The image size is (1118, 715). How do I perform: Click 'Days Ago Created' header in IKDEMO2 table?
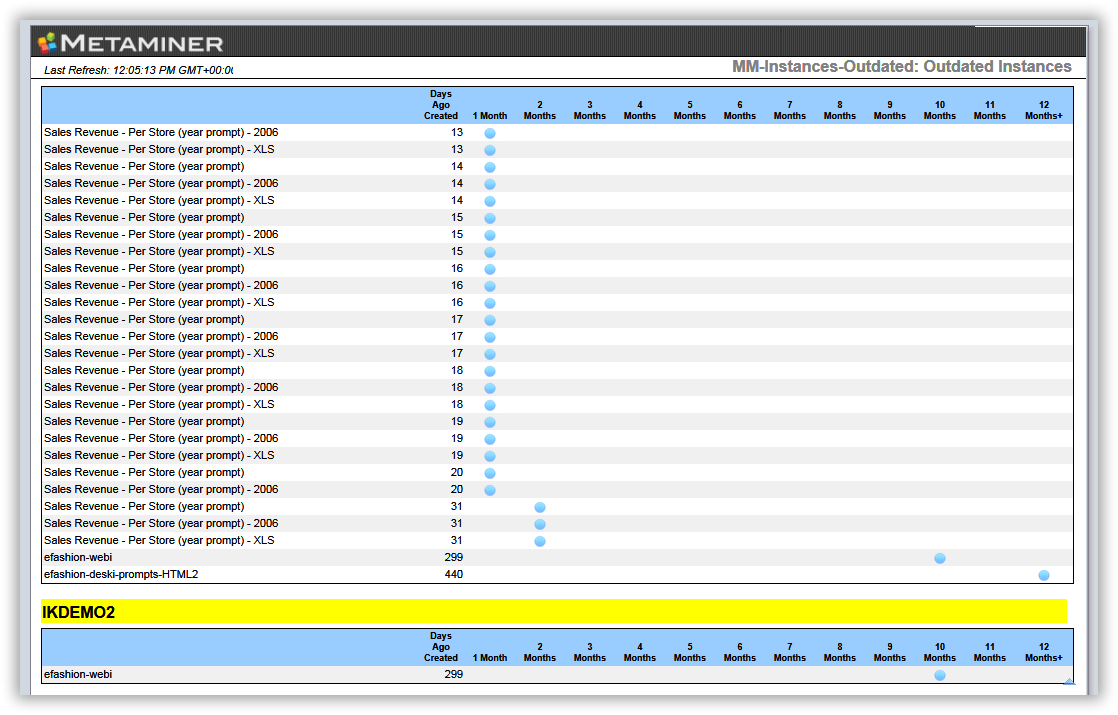point(441,647)
